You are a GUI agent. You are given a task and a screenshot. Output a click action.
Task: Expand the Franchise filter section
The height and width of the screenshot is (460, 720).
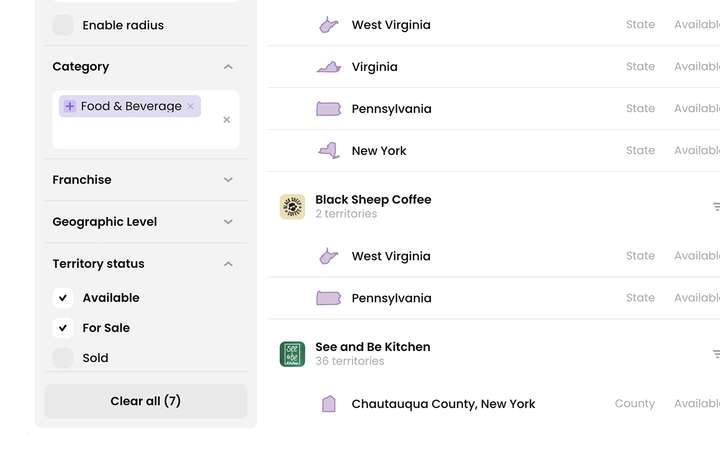coord(146,180)
